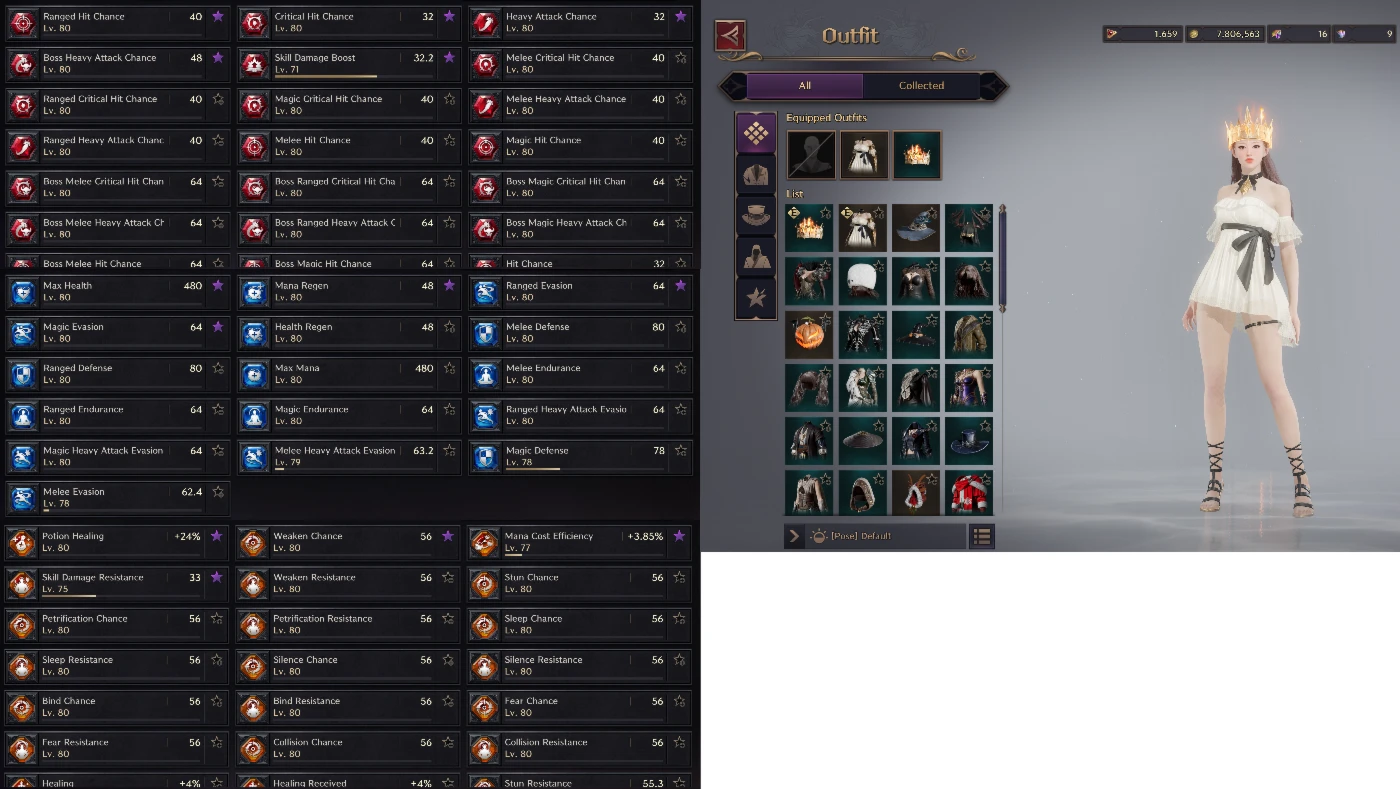Switch to the All tab

[805, 86]
